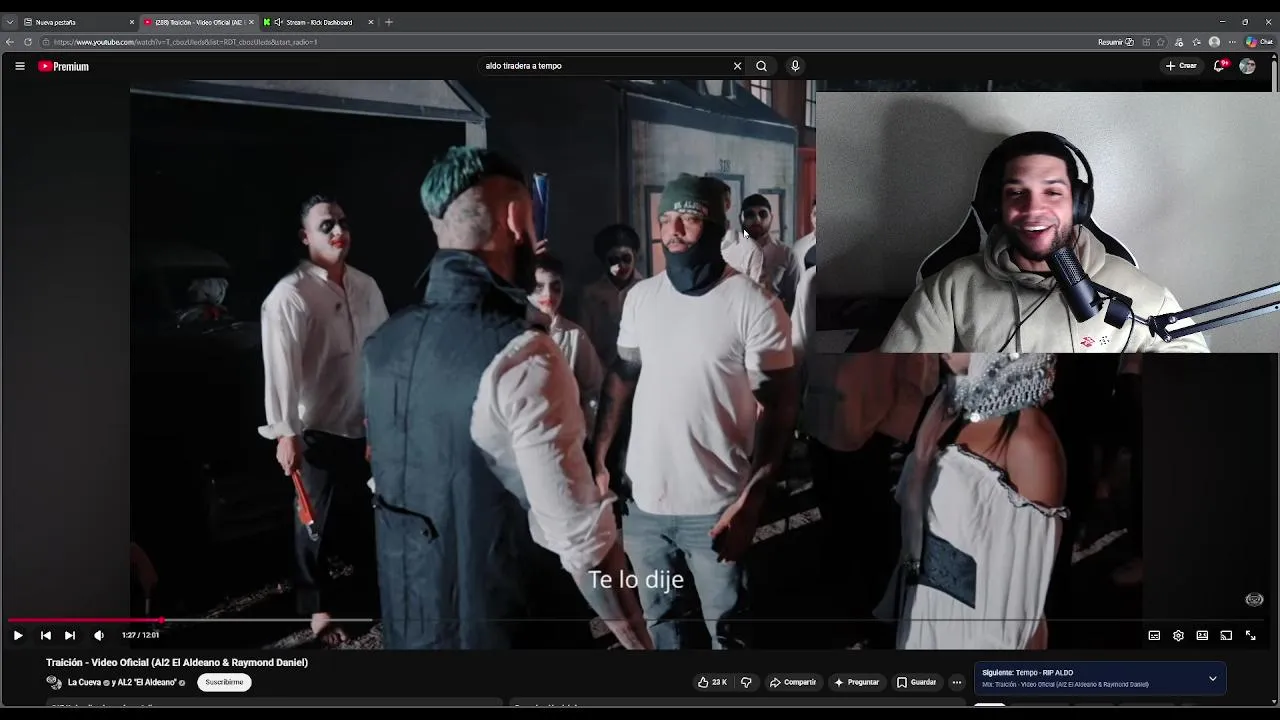Bookmark this page with star
Screen dimensions: 1280x720
pyautogui.click(x=1162, y=42)
